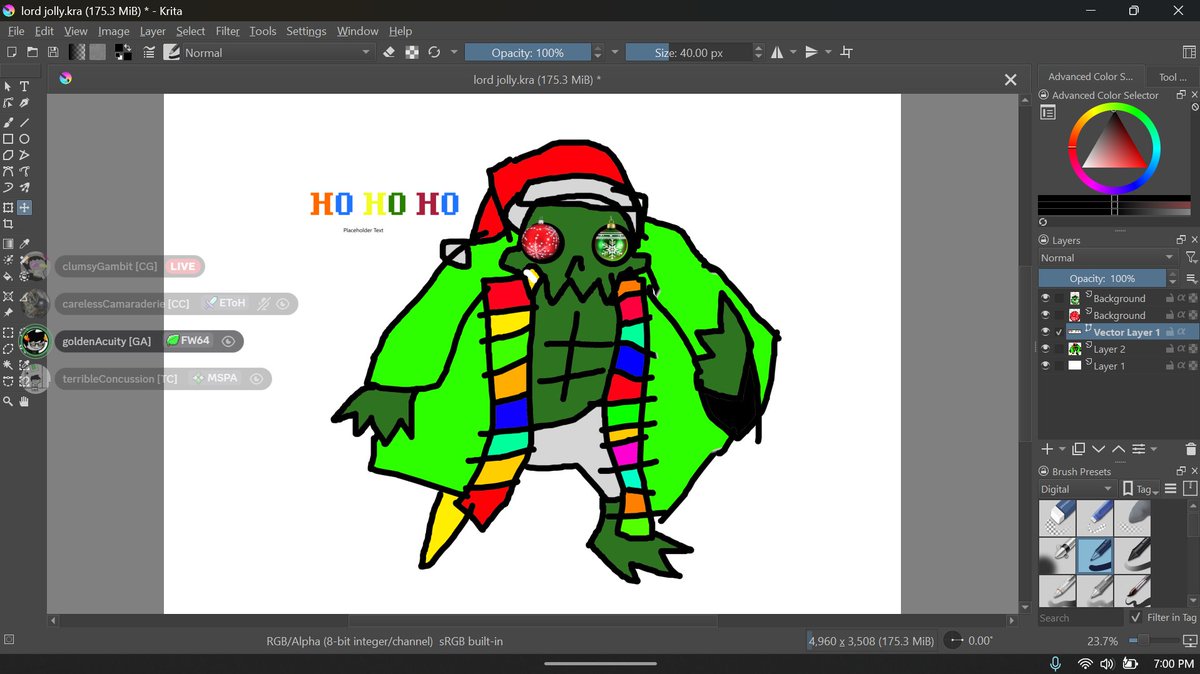Viewport: 1200px width, 674px height.
Task: Select the Transform tool
Action: 8,208
